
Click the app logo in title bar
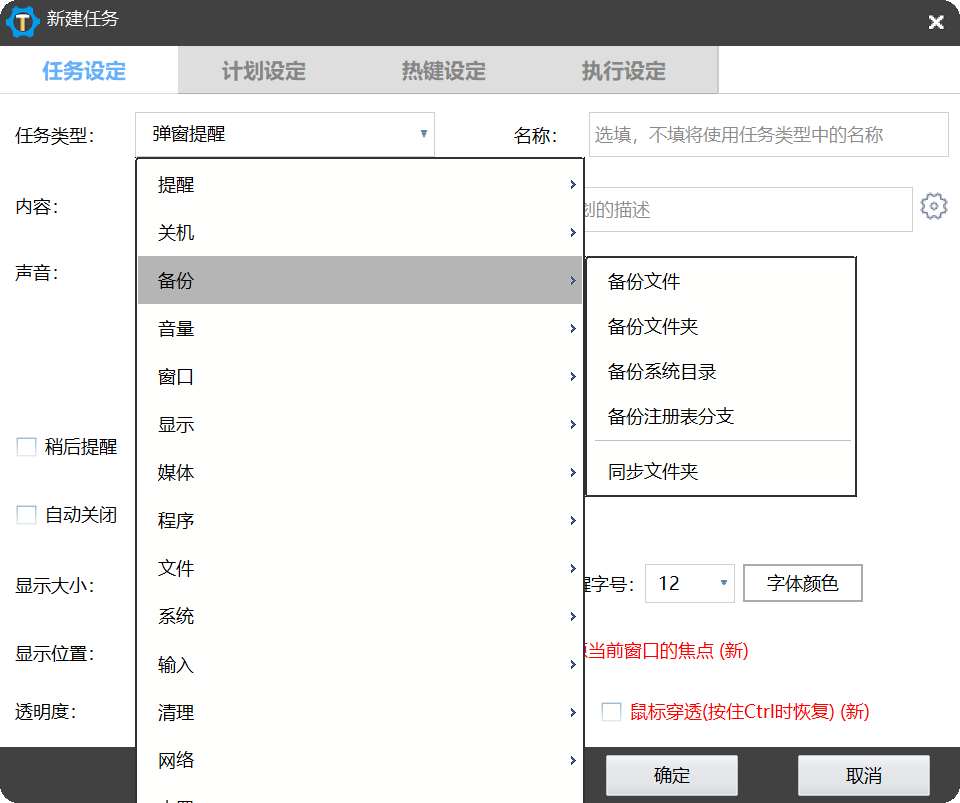[x=22, y=21]
